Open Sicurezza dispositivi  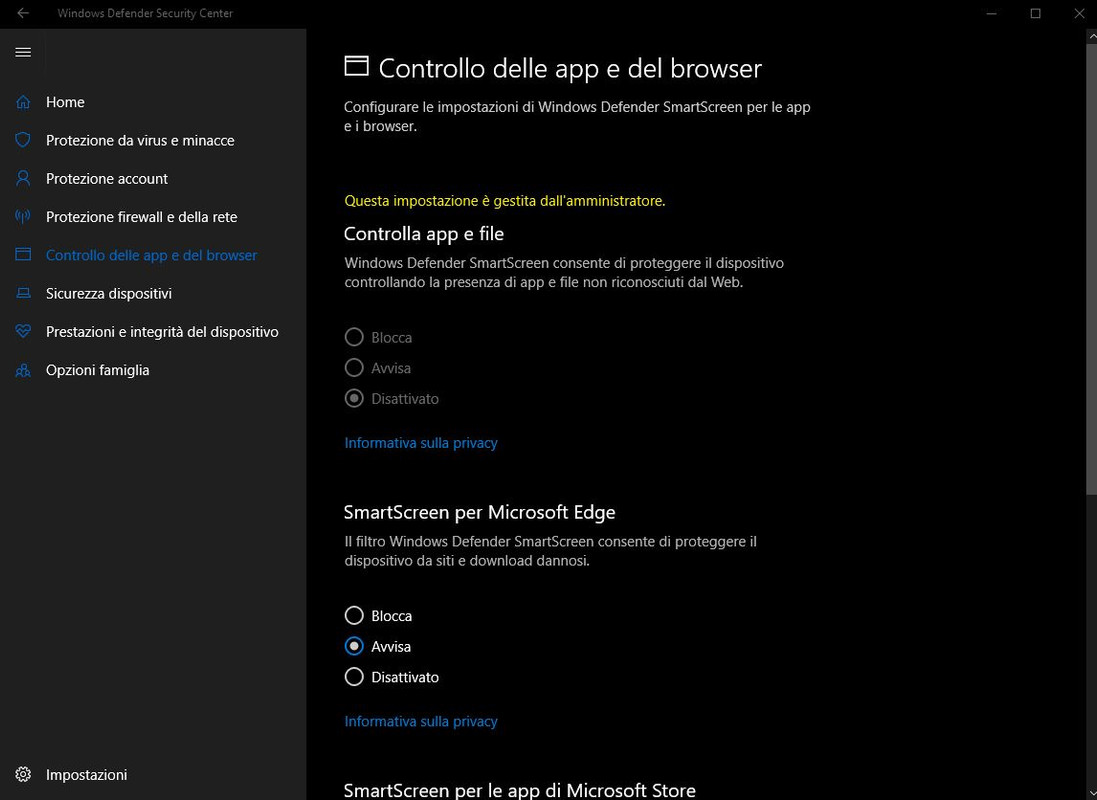tap(153, 293)
